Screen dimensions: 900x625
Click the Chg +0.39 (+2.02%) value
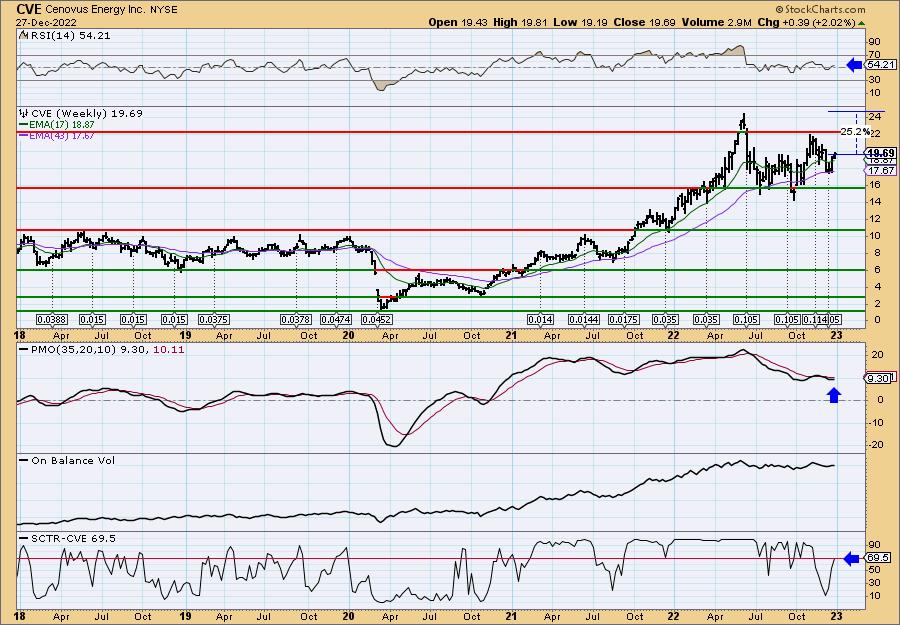click(810, 22)
